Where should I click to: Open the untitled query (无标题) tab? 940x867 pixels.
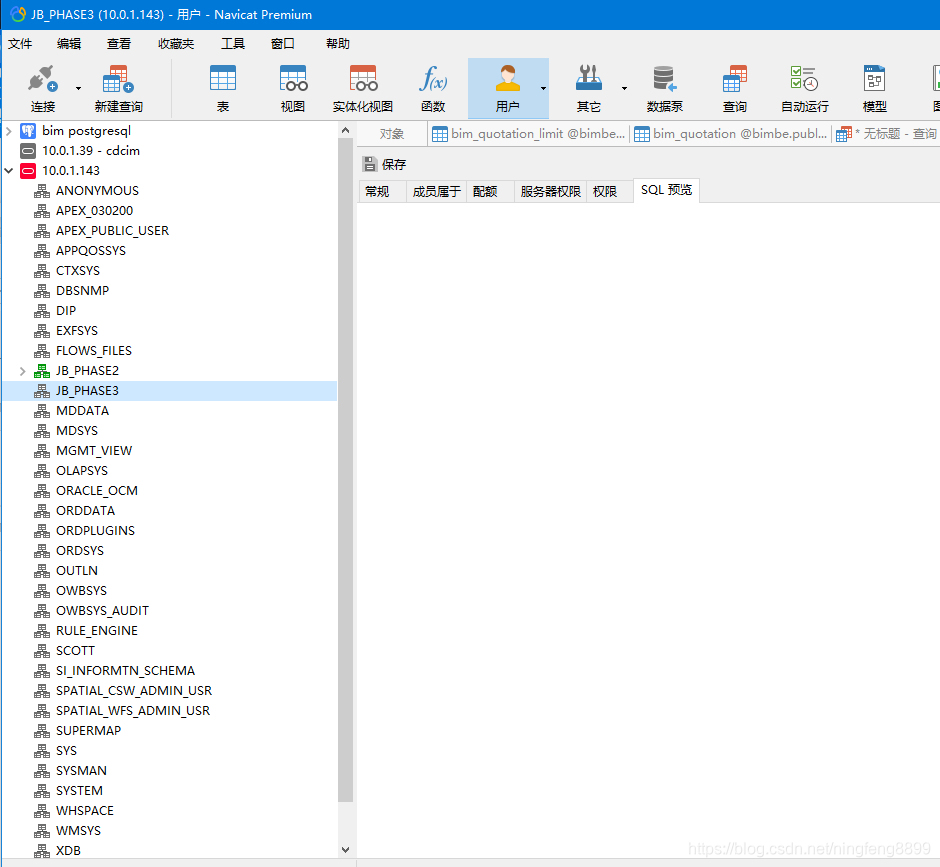(x=886, y=134)
